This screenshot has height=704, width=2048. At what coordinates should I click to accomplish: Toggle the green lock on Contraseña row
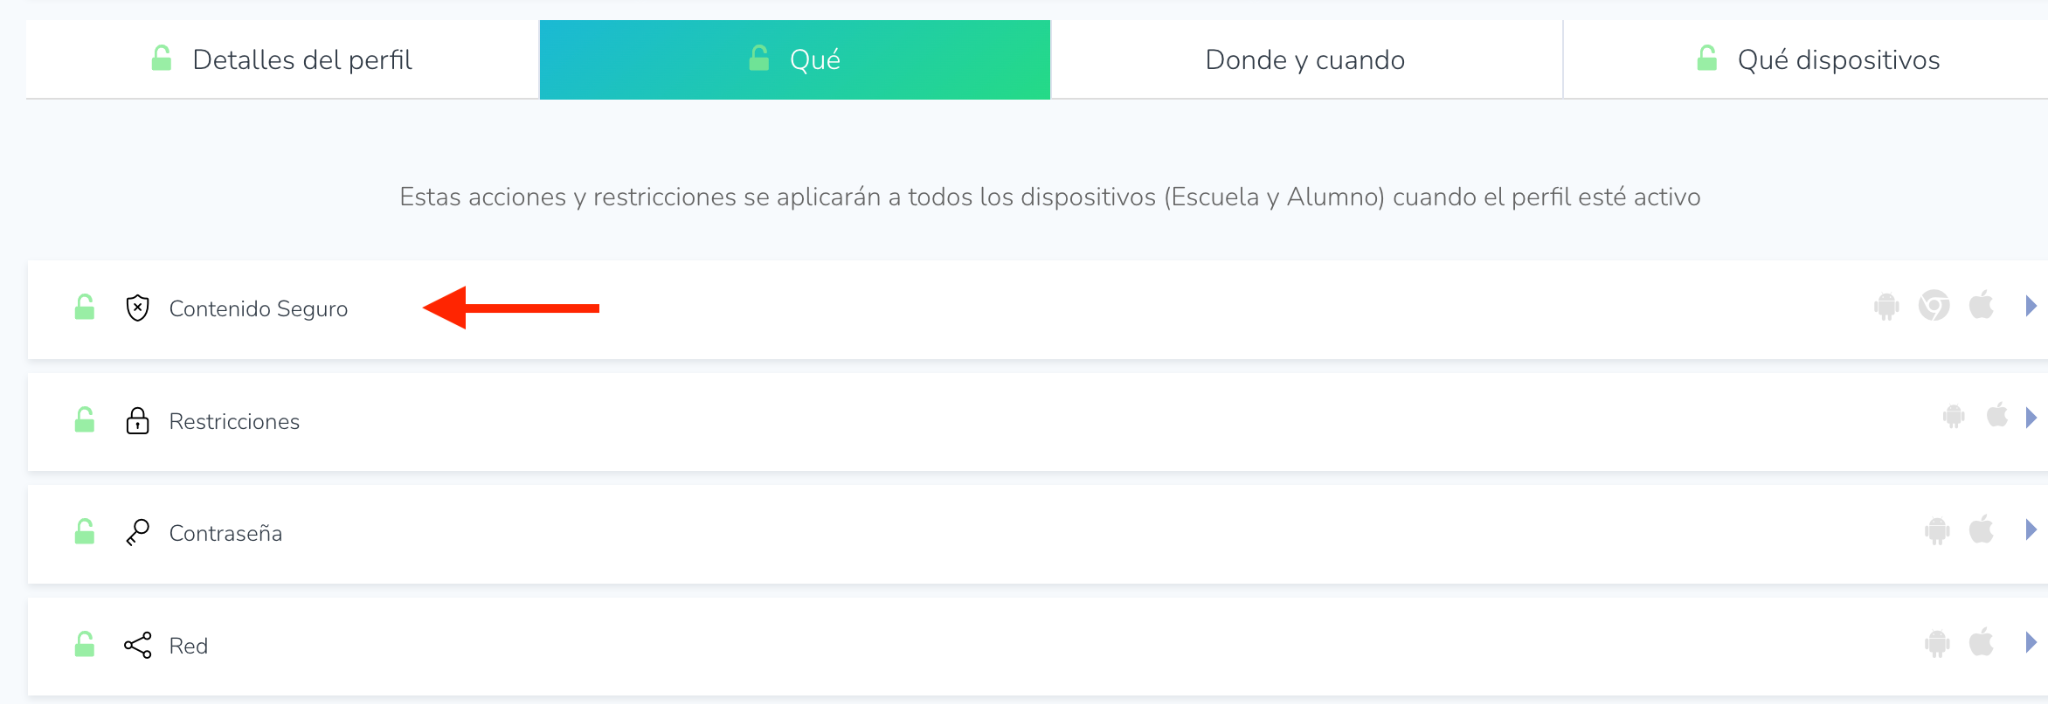point(85,532)
